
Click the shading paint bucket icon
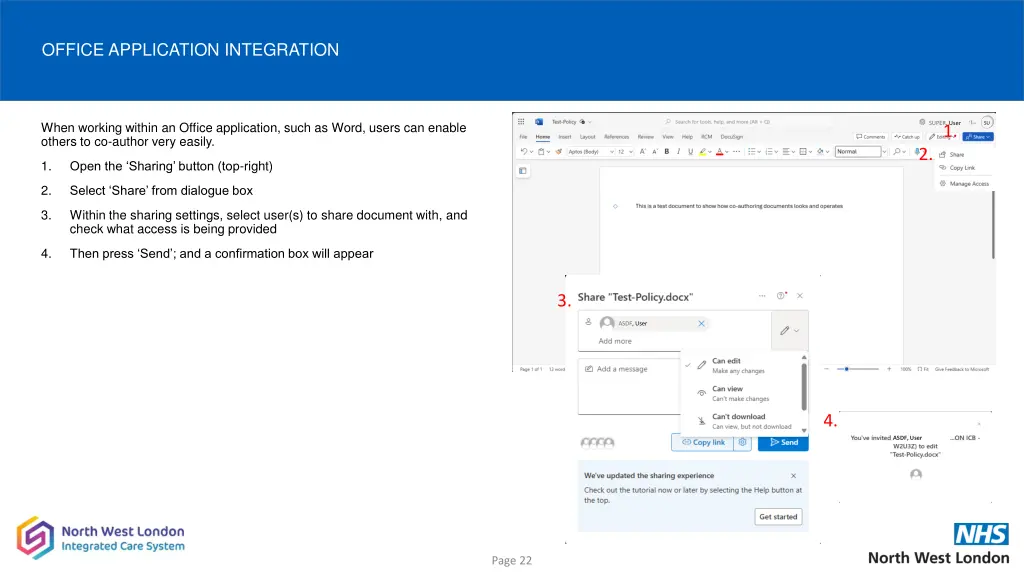(x=820, y=152)
